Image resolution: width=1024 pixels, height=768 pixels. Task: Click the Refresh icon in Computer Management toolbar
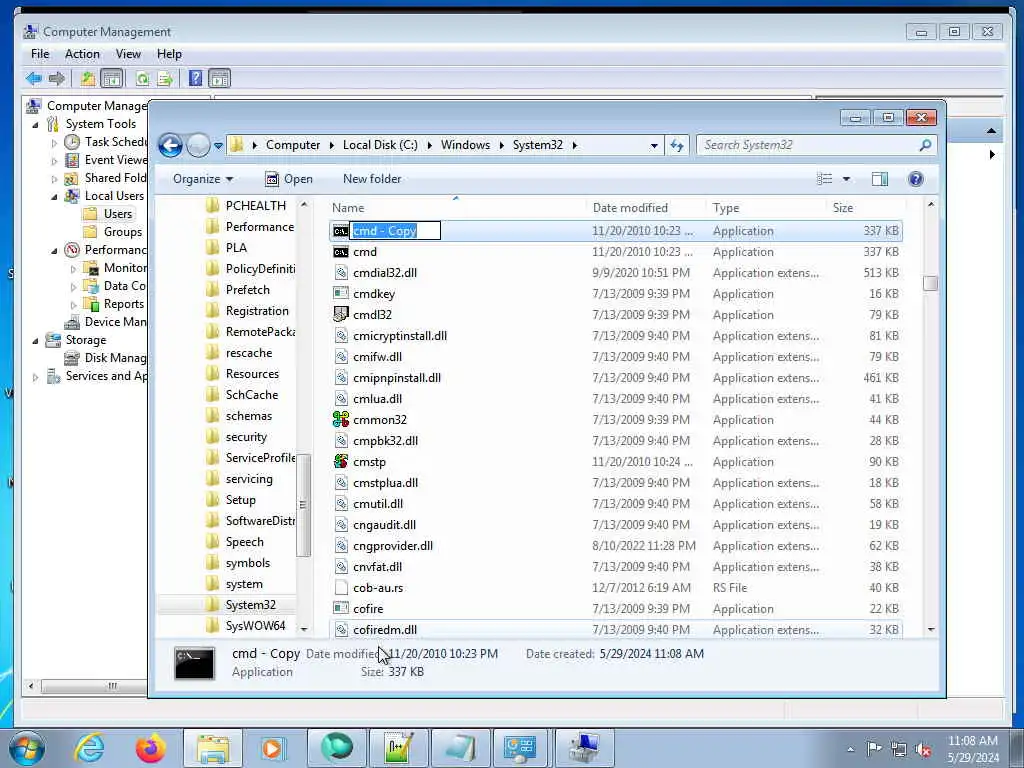(142, 79)
